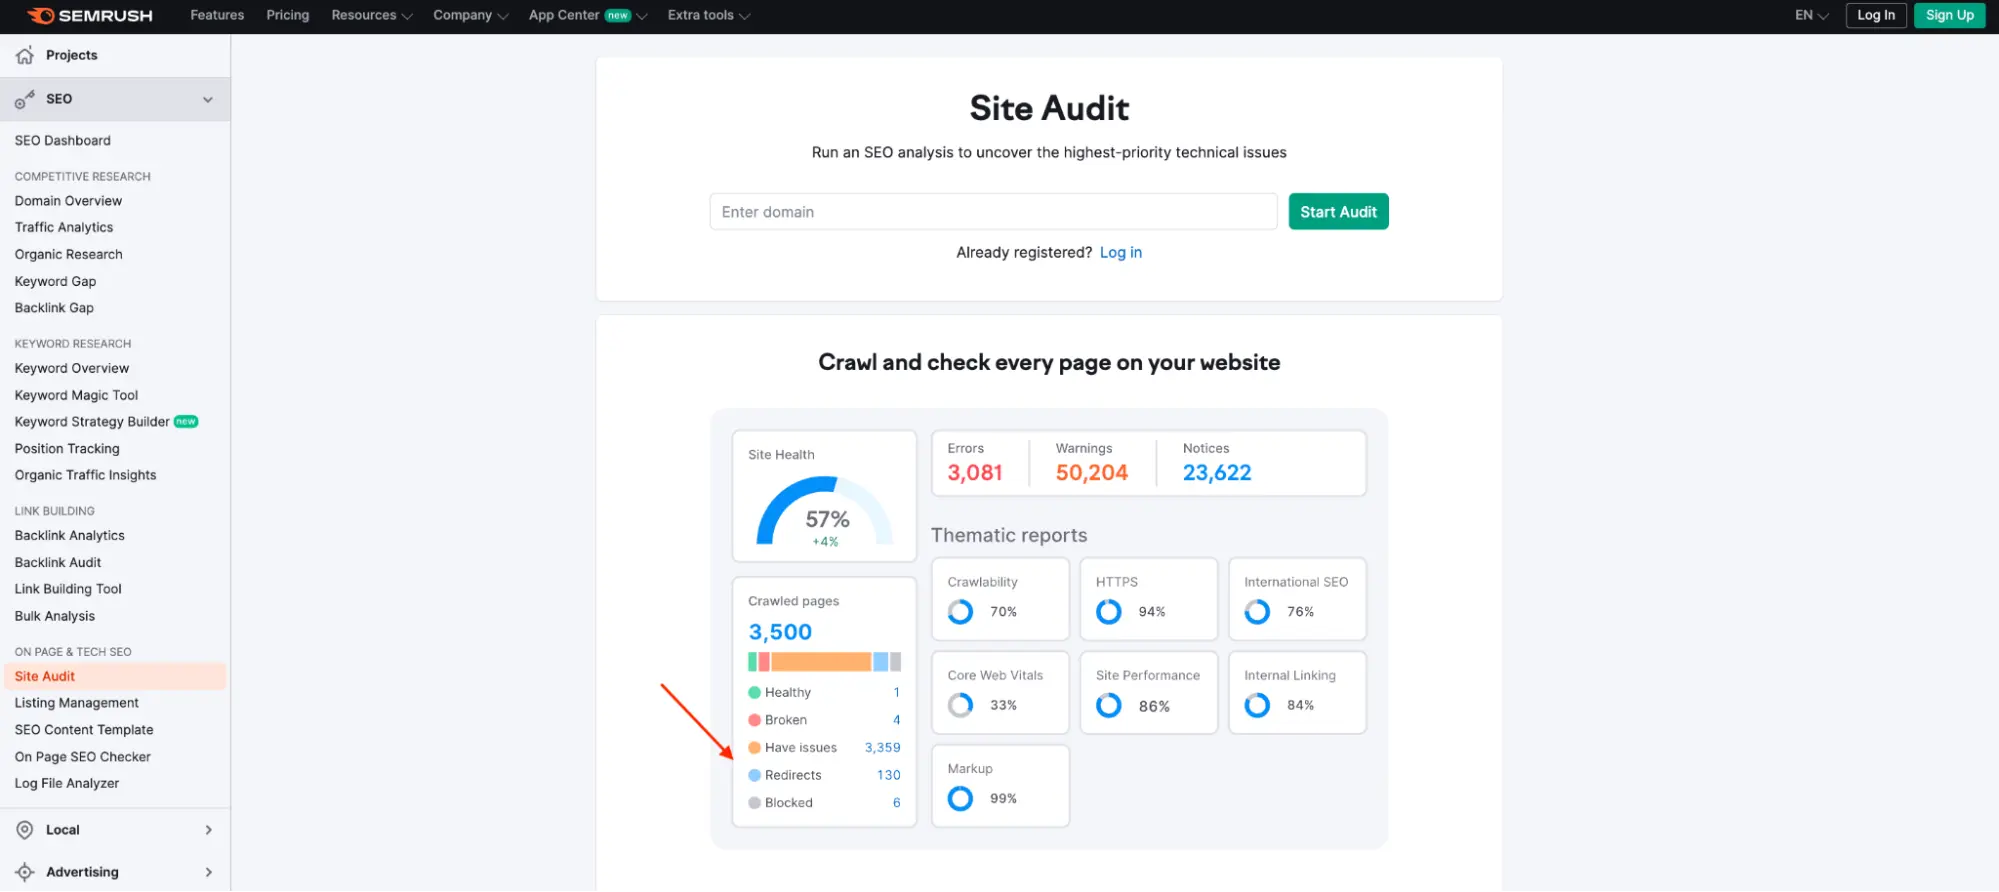Click the Internal Linking donut icon
1999x892 pixels.
(x=1257, y=705)
